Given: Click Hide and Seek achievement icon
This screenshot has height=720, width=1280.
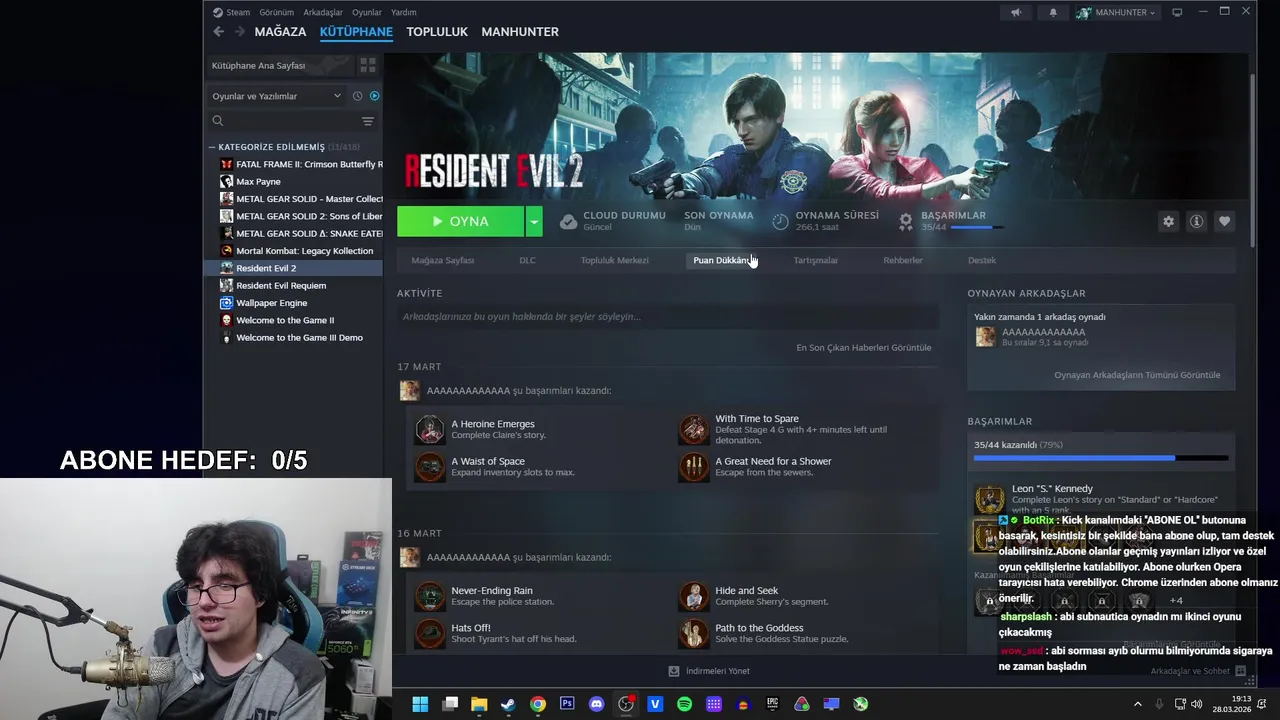Looking at the screenshot, I should (x=694, y=596).
